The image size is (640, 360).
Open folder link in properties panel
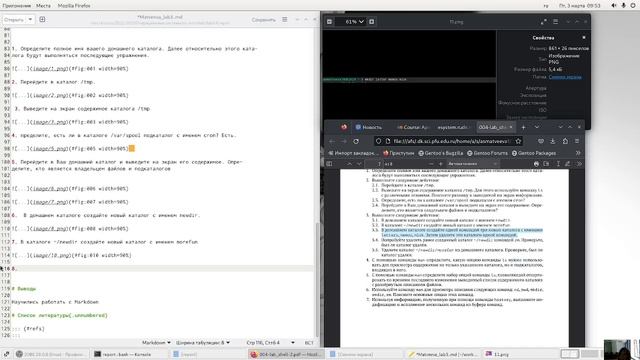point(565,77)
